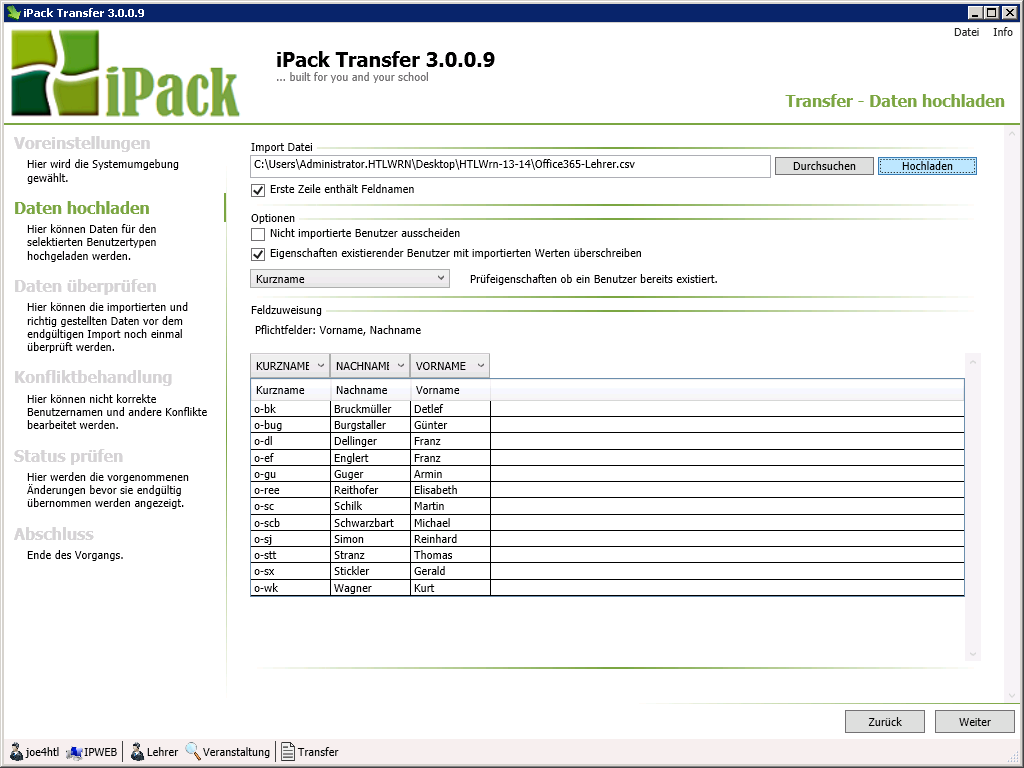The width and height of the screenshot is (1024, 768).
Task: Select Konfliktbehandlung step in sidebar
Action: pyautogui.click(x=93, y=377)
